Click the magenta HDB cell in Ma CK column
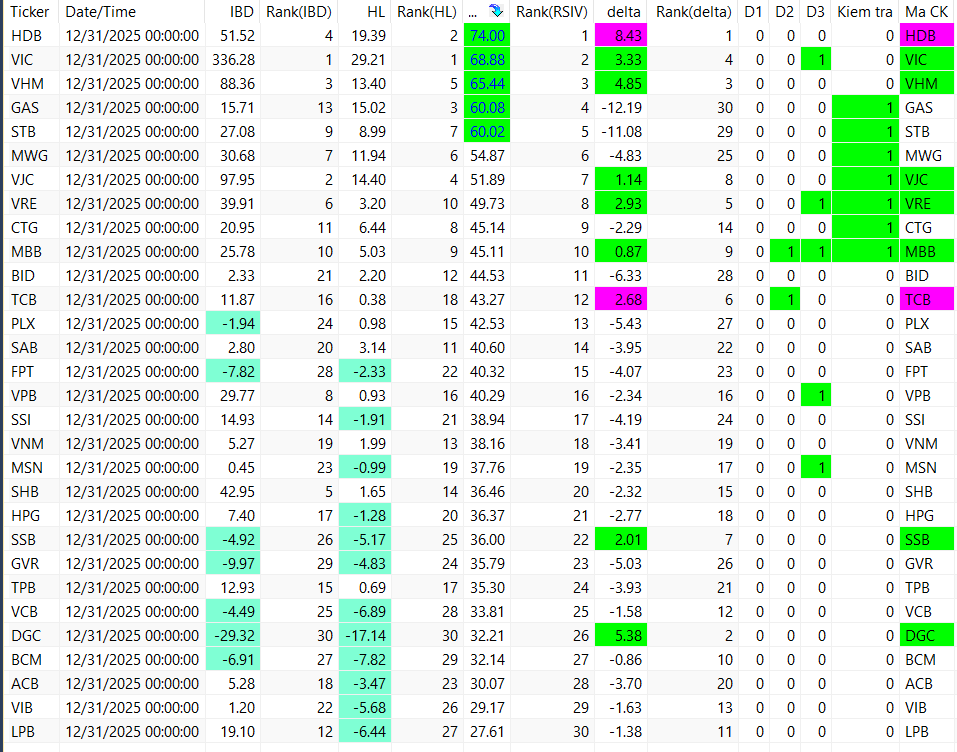The height and width of the screenshot is (752, 957). 926,36
